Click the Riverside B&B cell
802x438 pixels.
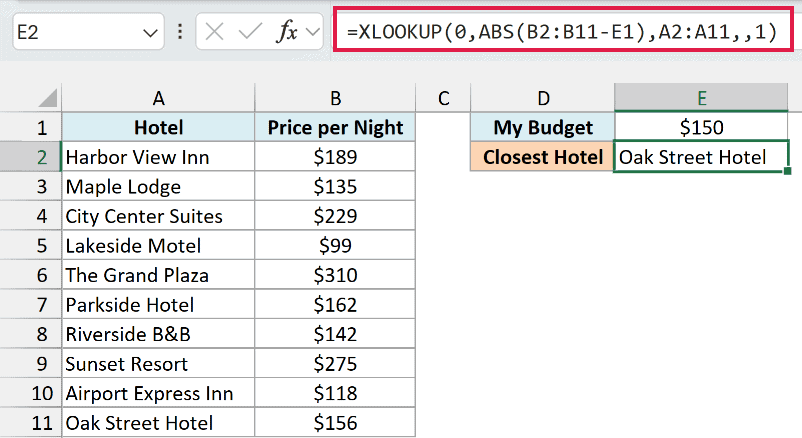coord(159,334)
